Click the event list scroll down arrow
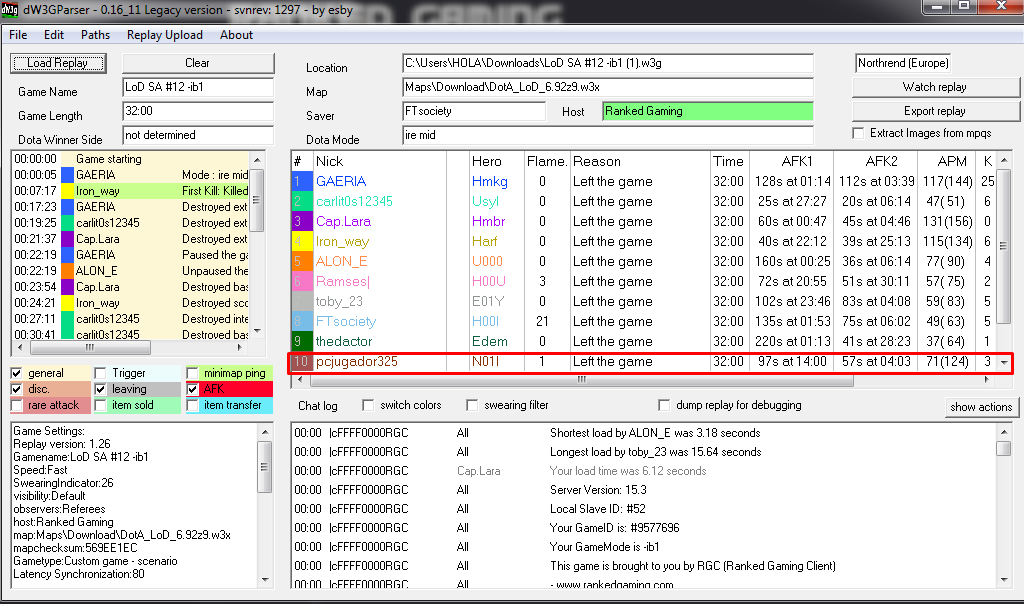 pos(257,332)
